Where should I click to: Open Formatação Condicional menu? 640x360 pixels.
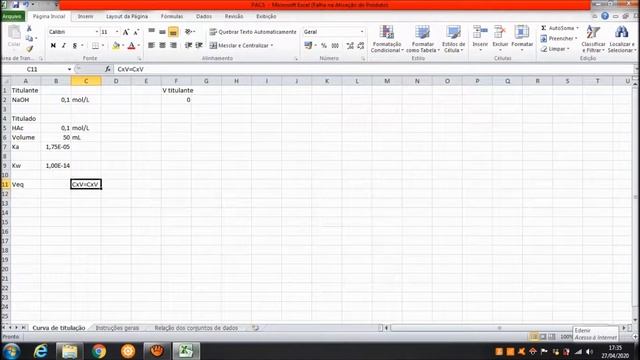click(387, 39)
